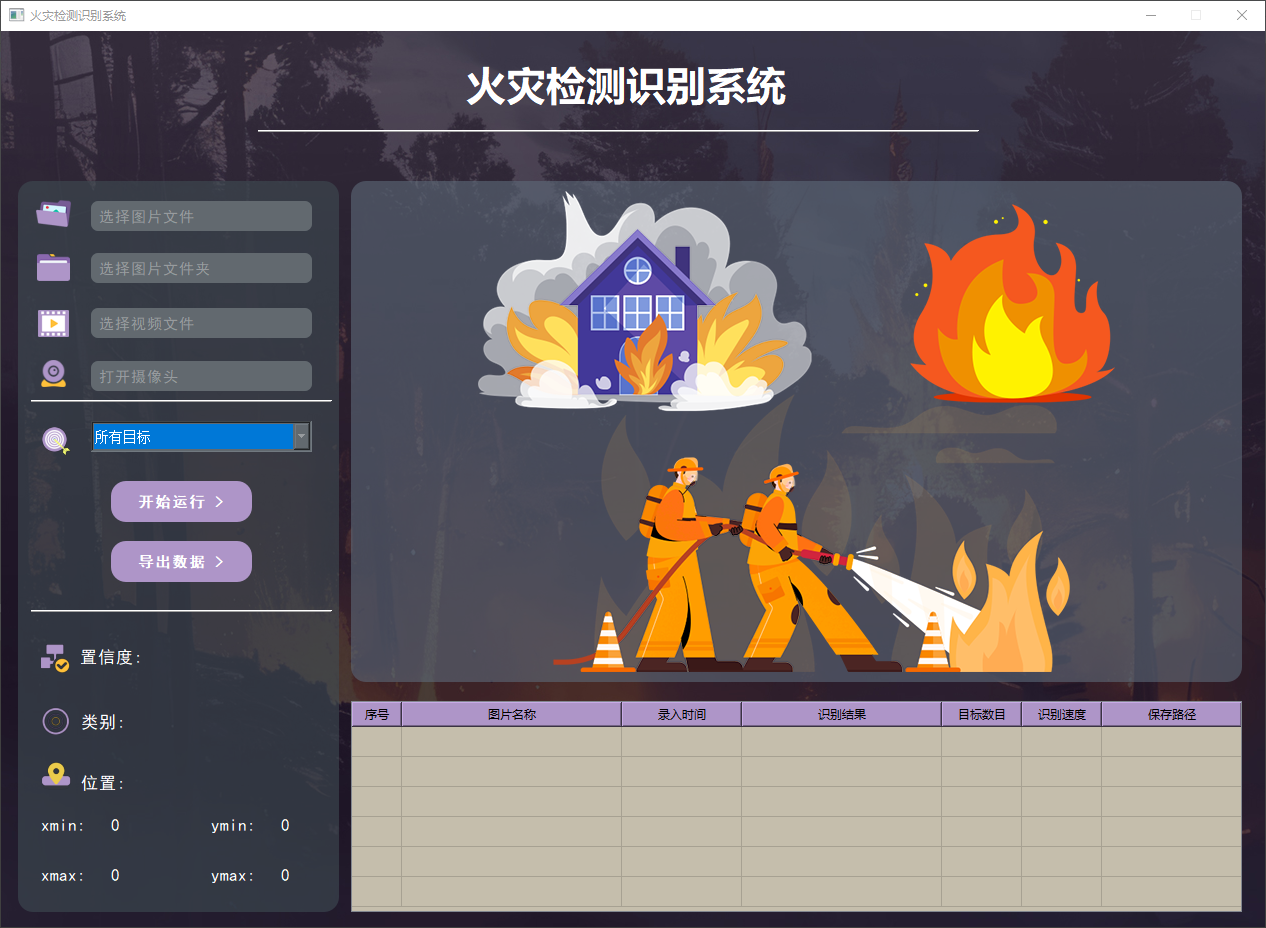Click the 选择视频文件 input field
The image size is (1266, 928).
pos(201,322)
